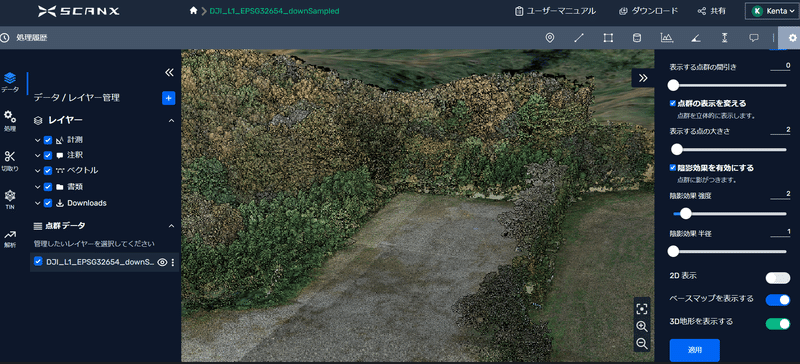The image size is (800, 364).
Task: Switch to the 解析 sidebar tab
Action: coord(10,239)
